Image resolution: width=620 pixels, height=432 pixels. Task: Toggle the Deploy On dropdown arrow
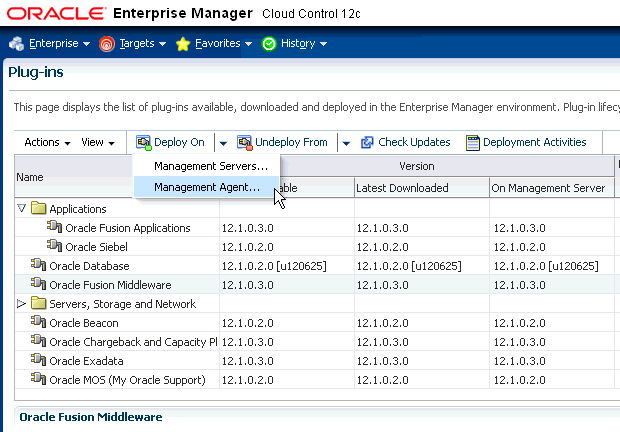pos(223,143)
